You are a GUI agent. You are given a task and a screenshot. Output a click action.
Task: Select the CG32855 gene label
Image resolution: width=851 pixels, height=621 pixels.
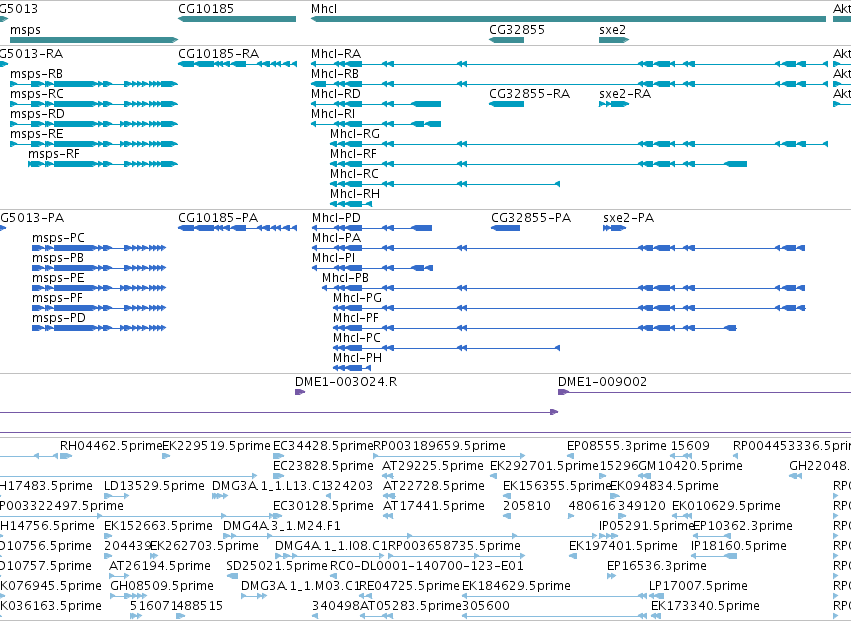tap(517, 29)
